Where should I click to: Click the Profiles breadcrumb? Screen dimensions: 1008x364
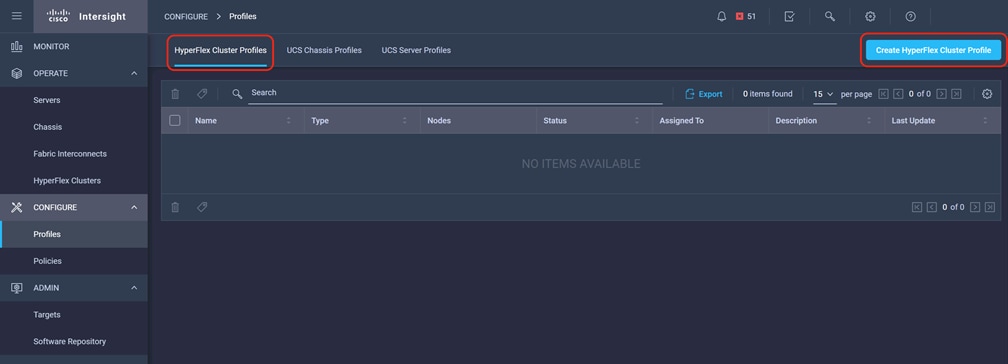click(243, 17)
